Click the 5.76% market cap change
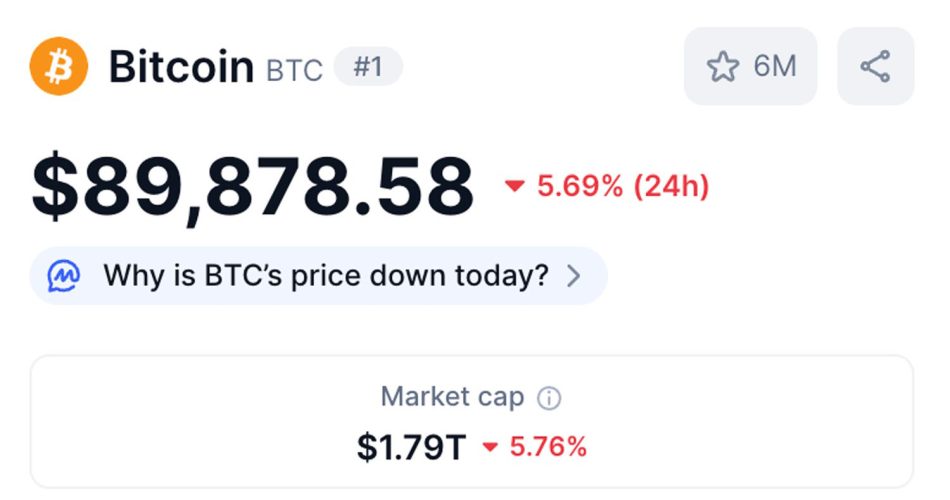The height and width of the screenshot is (500, 950). coord(548,447)
